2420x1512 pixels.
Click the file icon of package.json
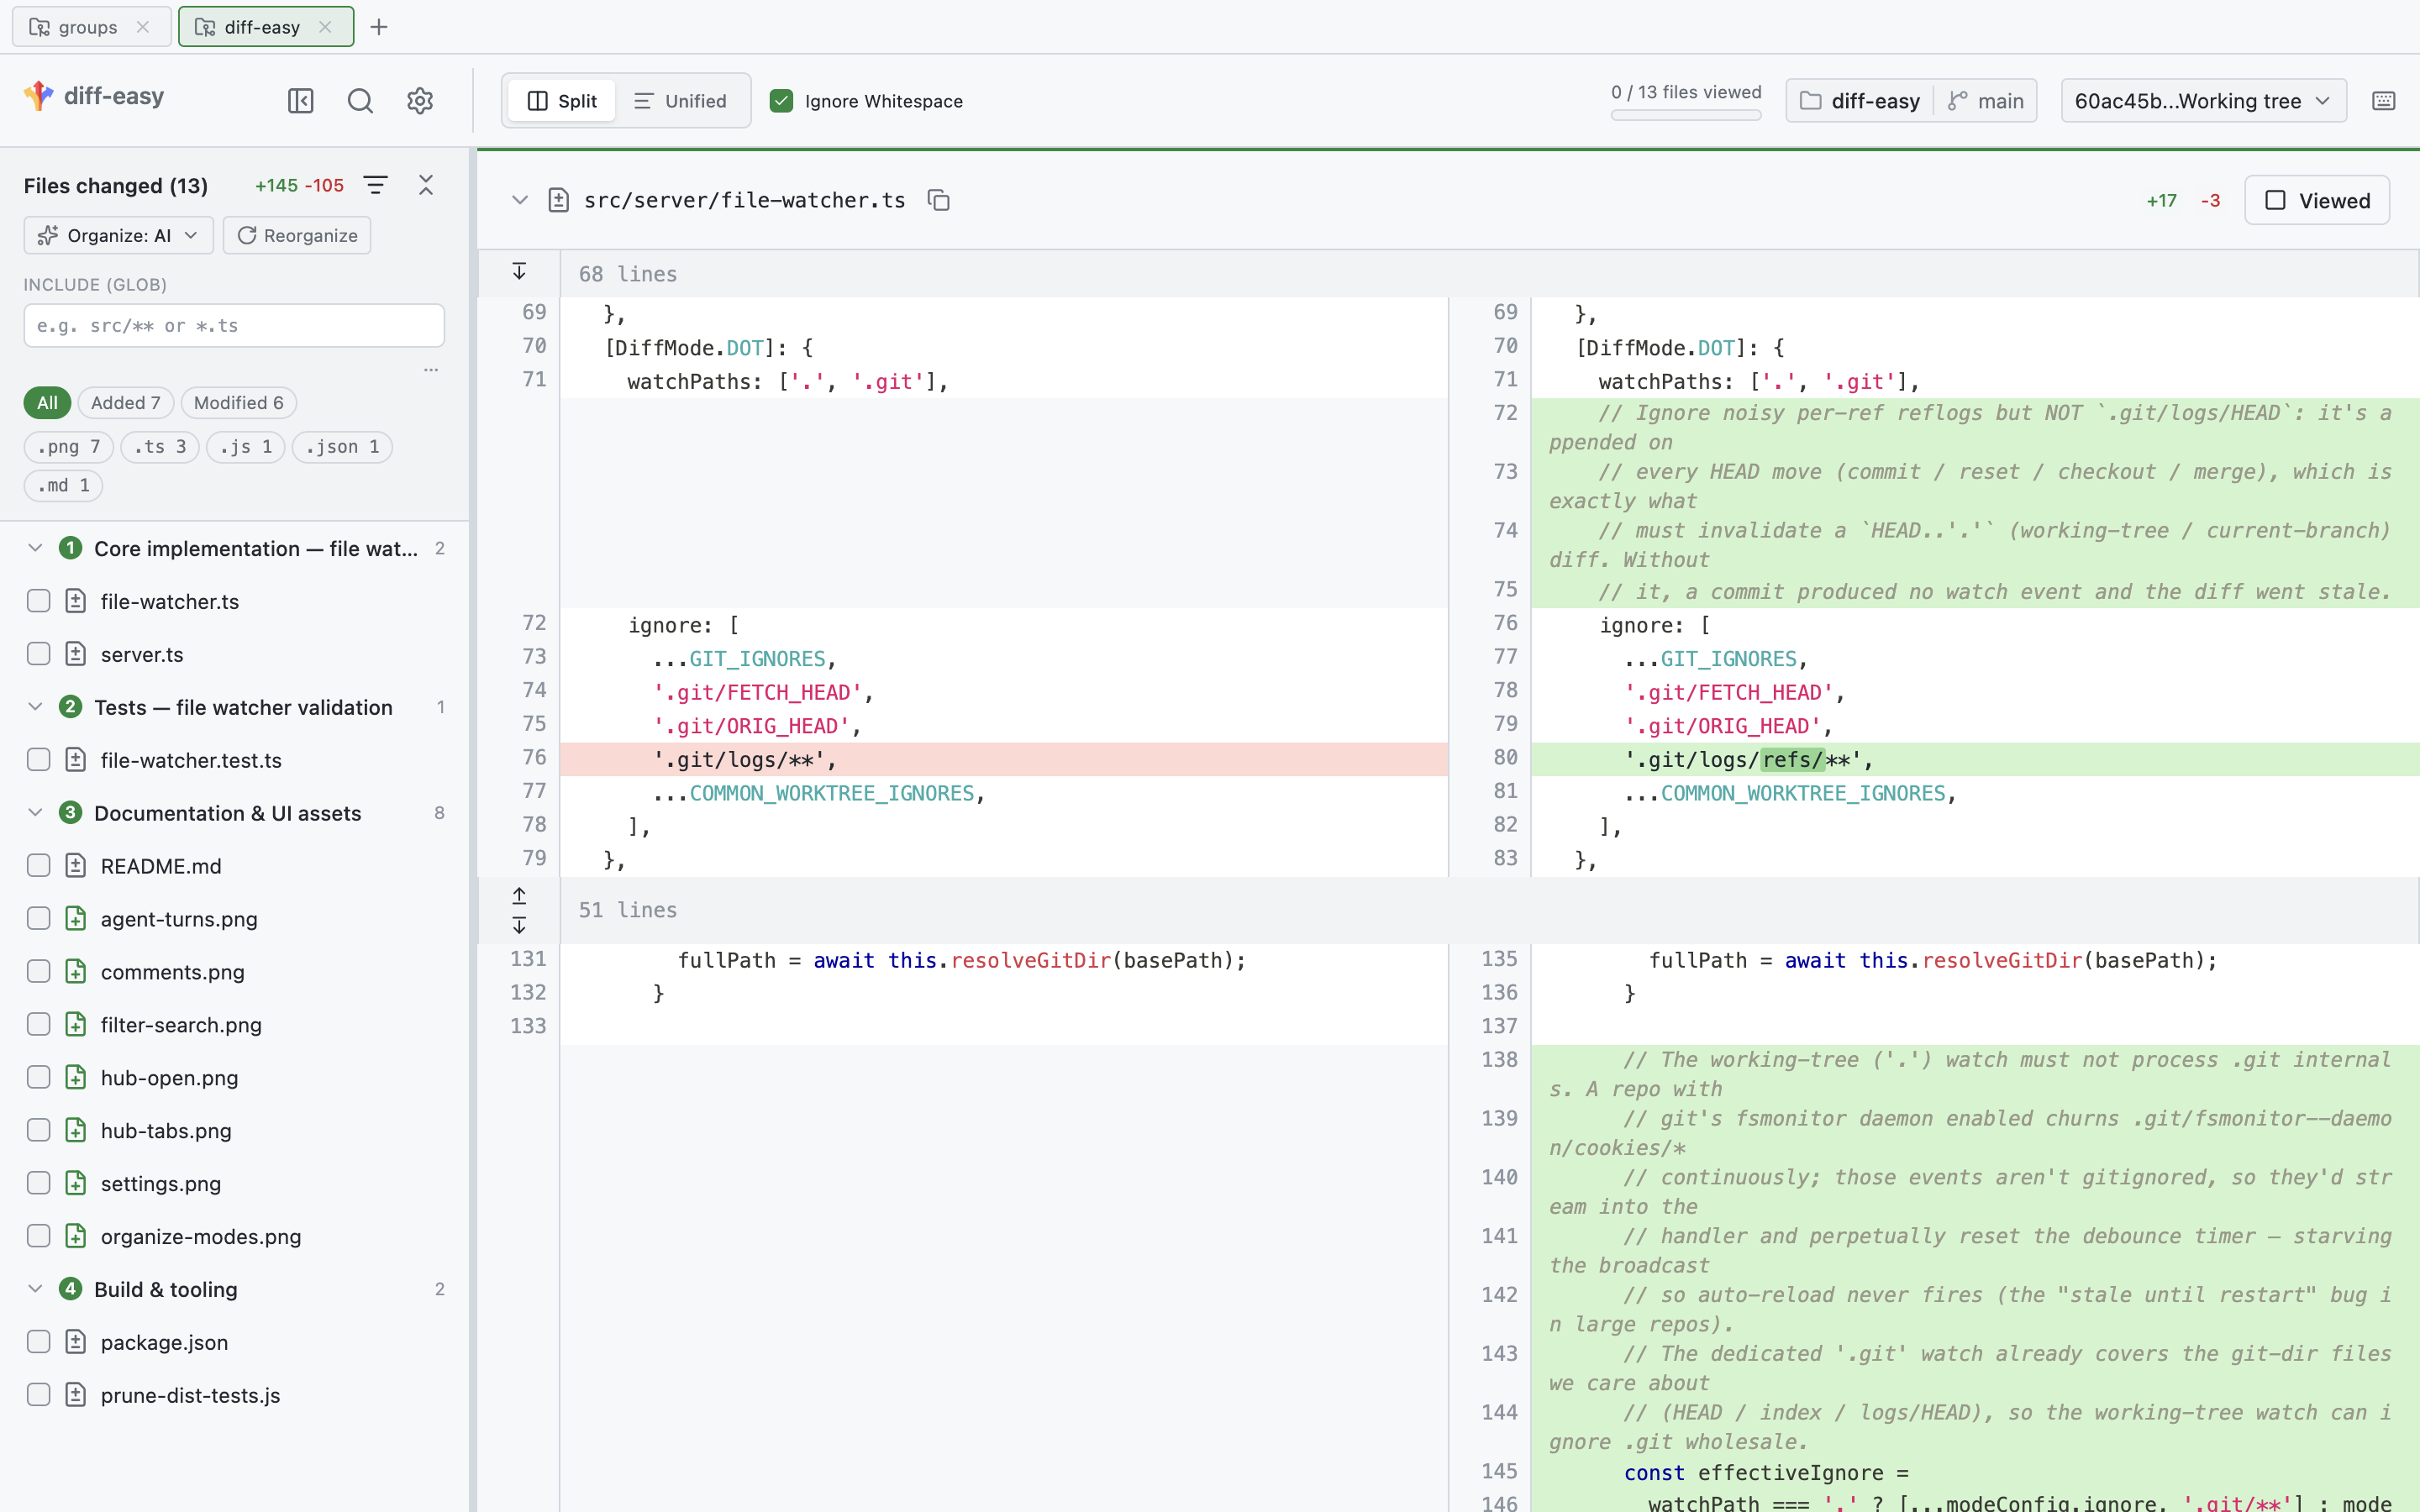click(x=76, y=1342)
